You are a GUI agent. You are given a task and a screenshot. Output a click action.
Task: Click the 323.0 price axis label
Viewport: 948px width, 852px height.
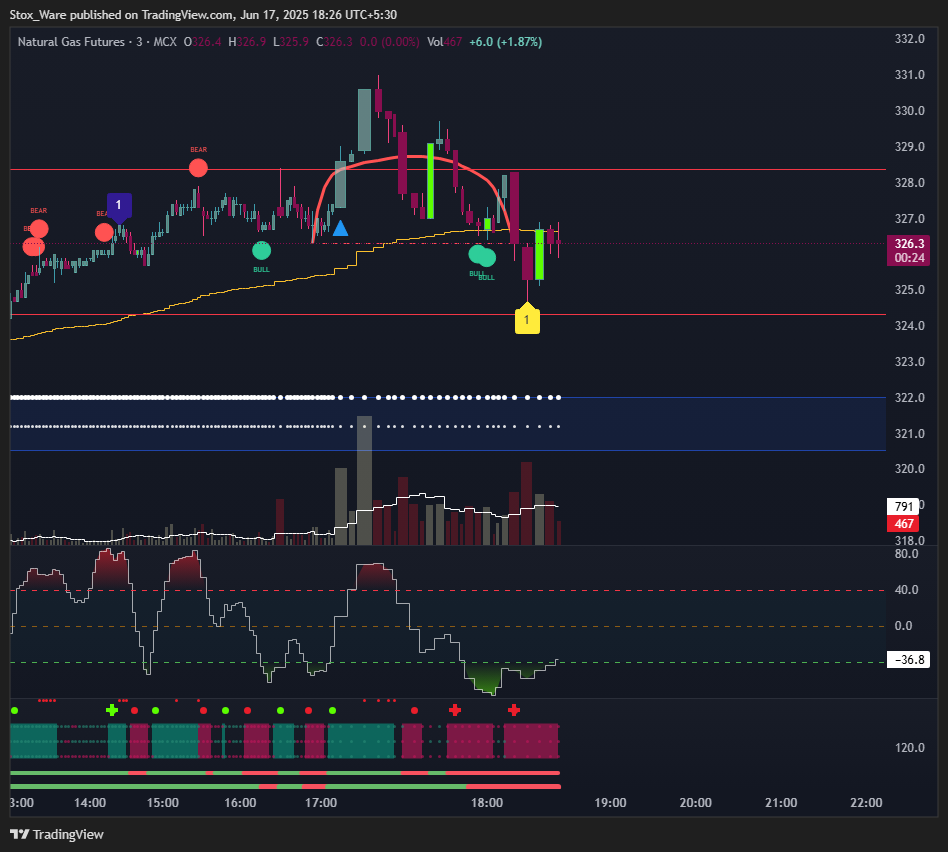tap(909, 362)
